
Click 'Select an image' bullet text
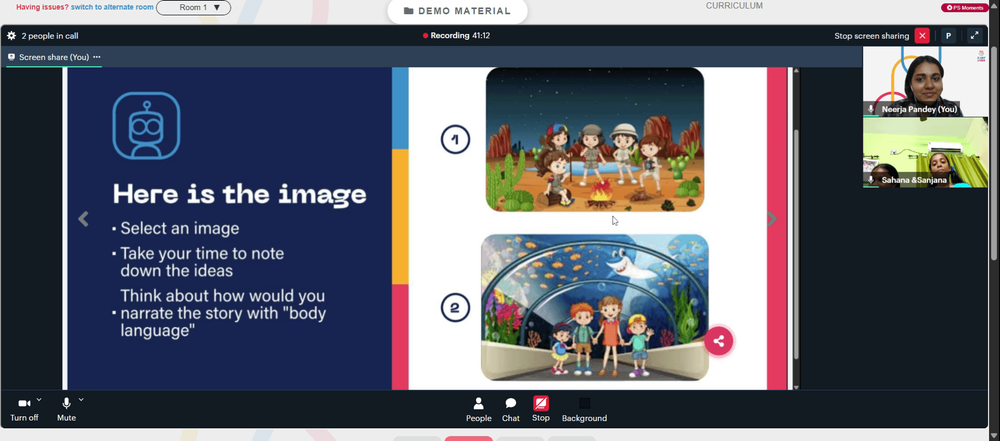(x=180, y=228)
